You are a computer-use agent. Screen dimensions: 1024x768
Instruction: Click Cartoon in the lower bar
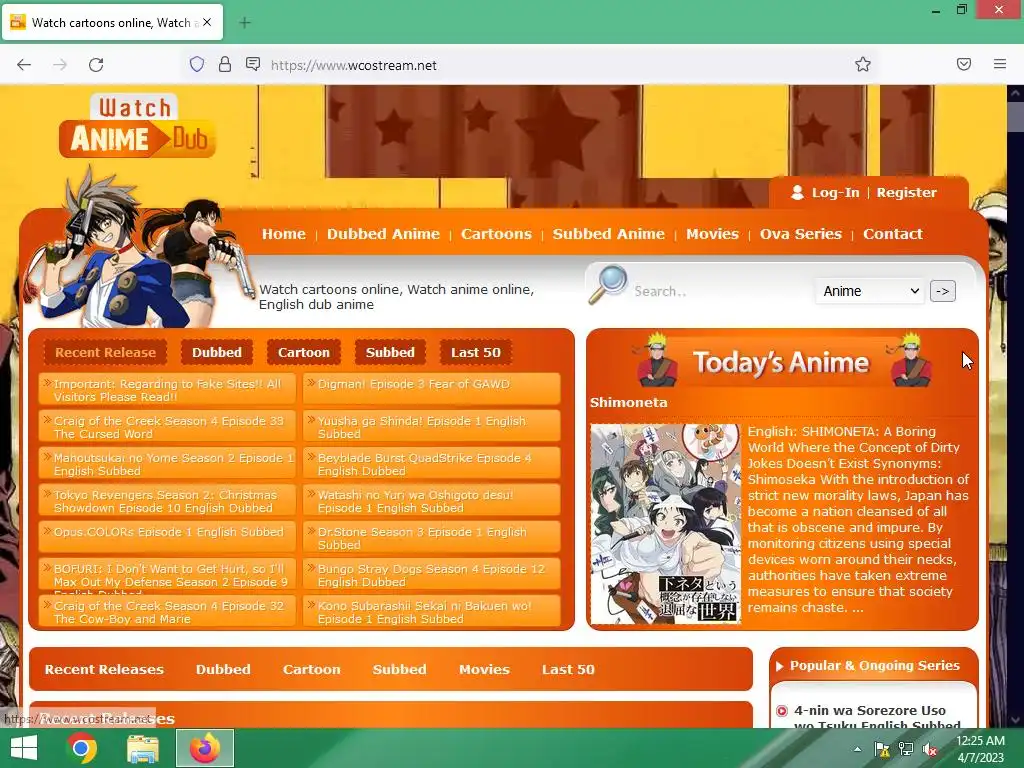click(312, 669)
